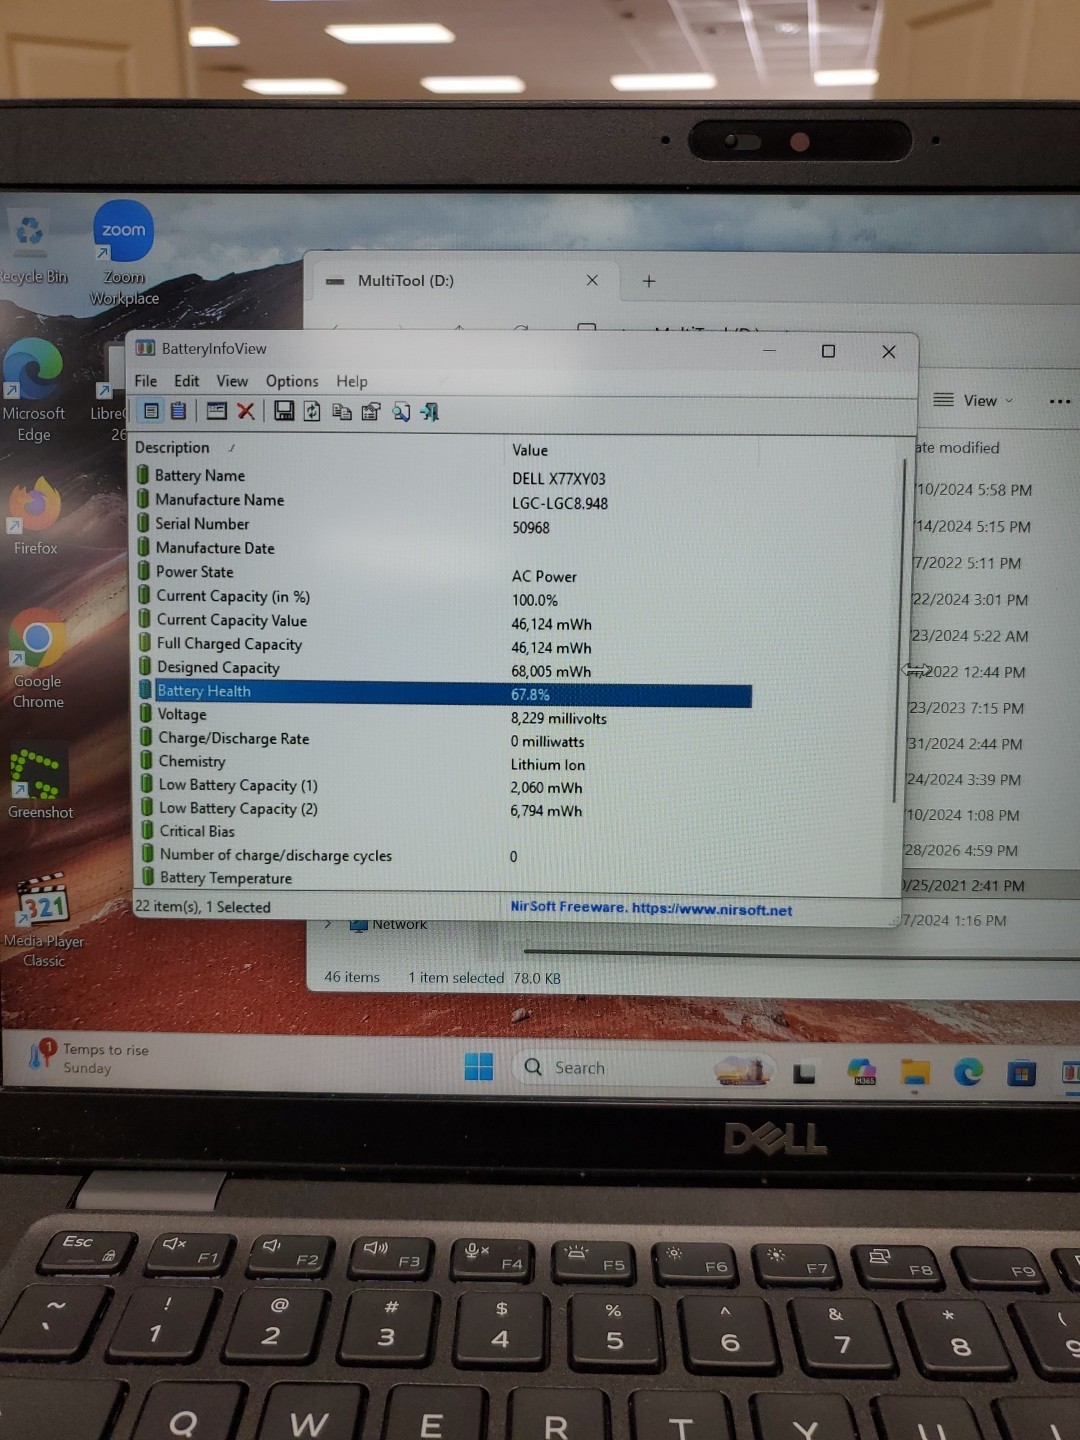Select the Manufacture Name row
Image resolution: width=1080 pixels, height=1440 pixels.
click(x=445, y=500)
